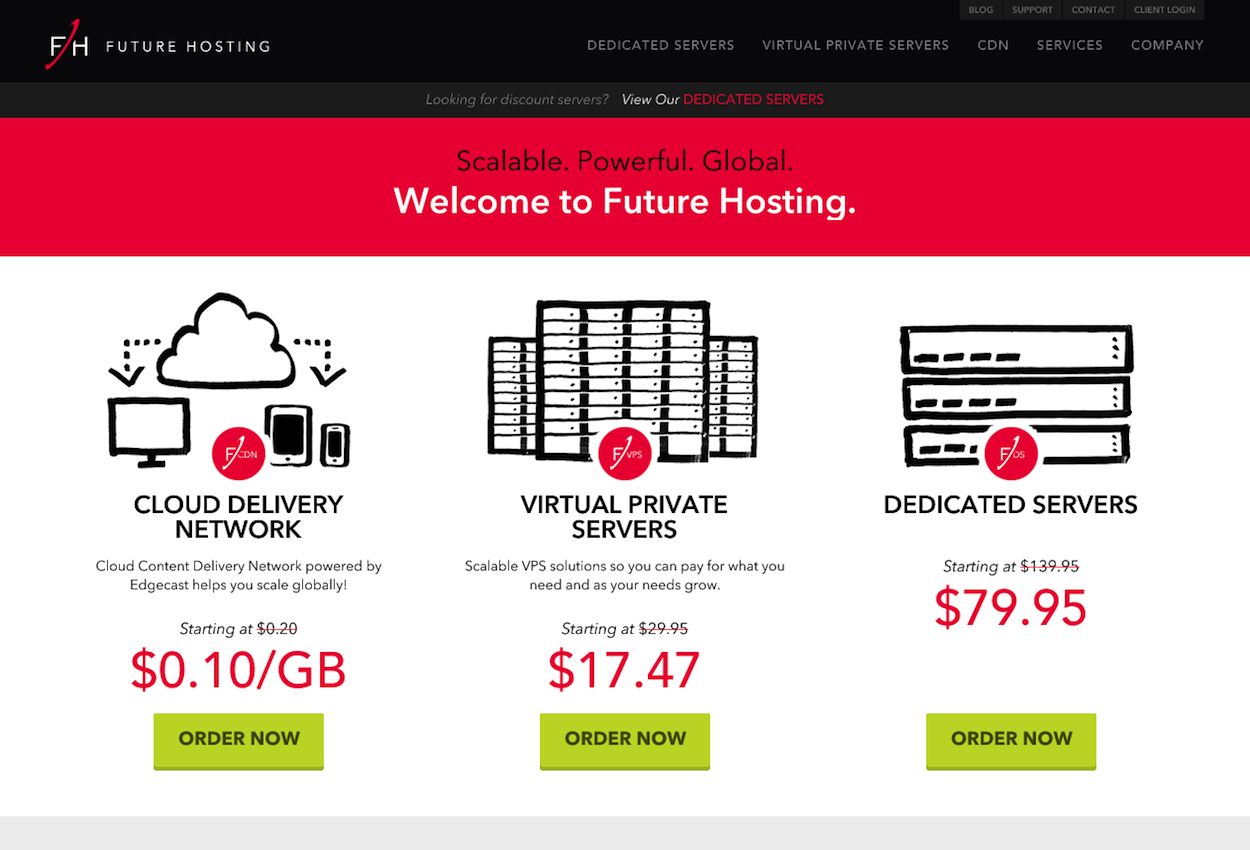Click the Scalable VPS solutions description
The width and height of the screenshot is (1250, 850).
point(625,575)
